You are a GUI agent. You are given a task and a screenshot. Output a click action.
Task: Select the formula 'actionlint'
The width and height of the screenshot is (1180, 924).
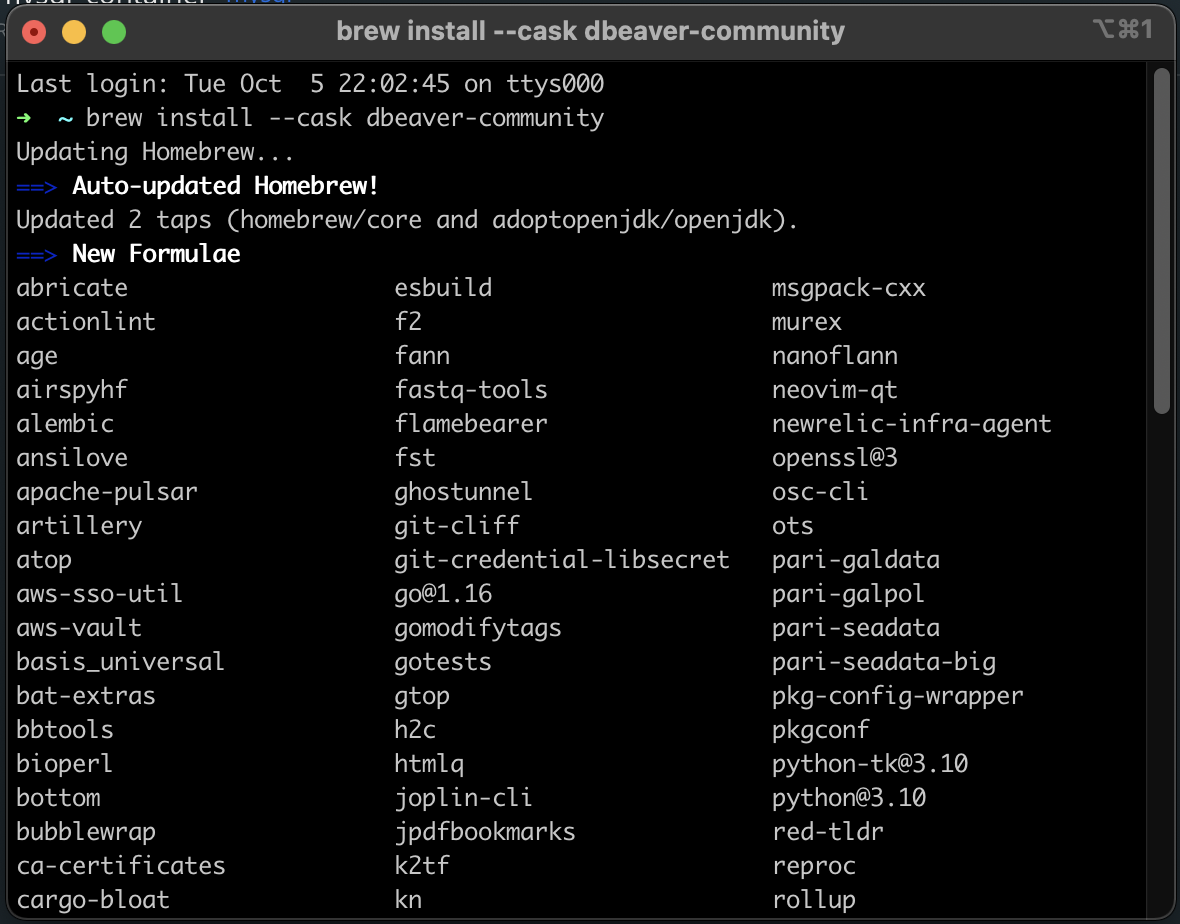86,322
